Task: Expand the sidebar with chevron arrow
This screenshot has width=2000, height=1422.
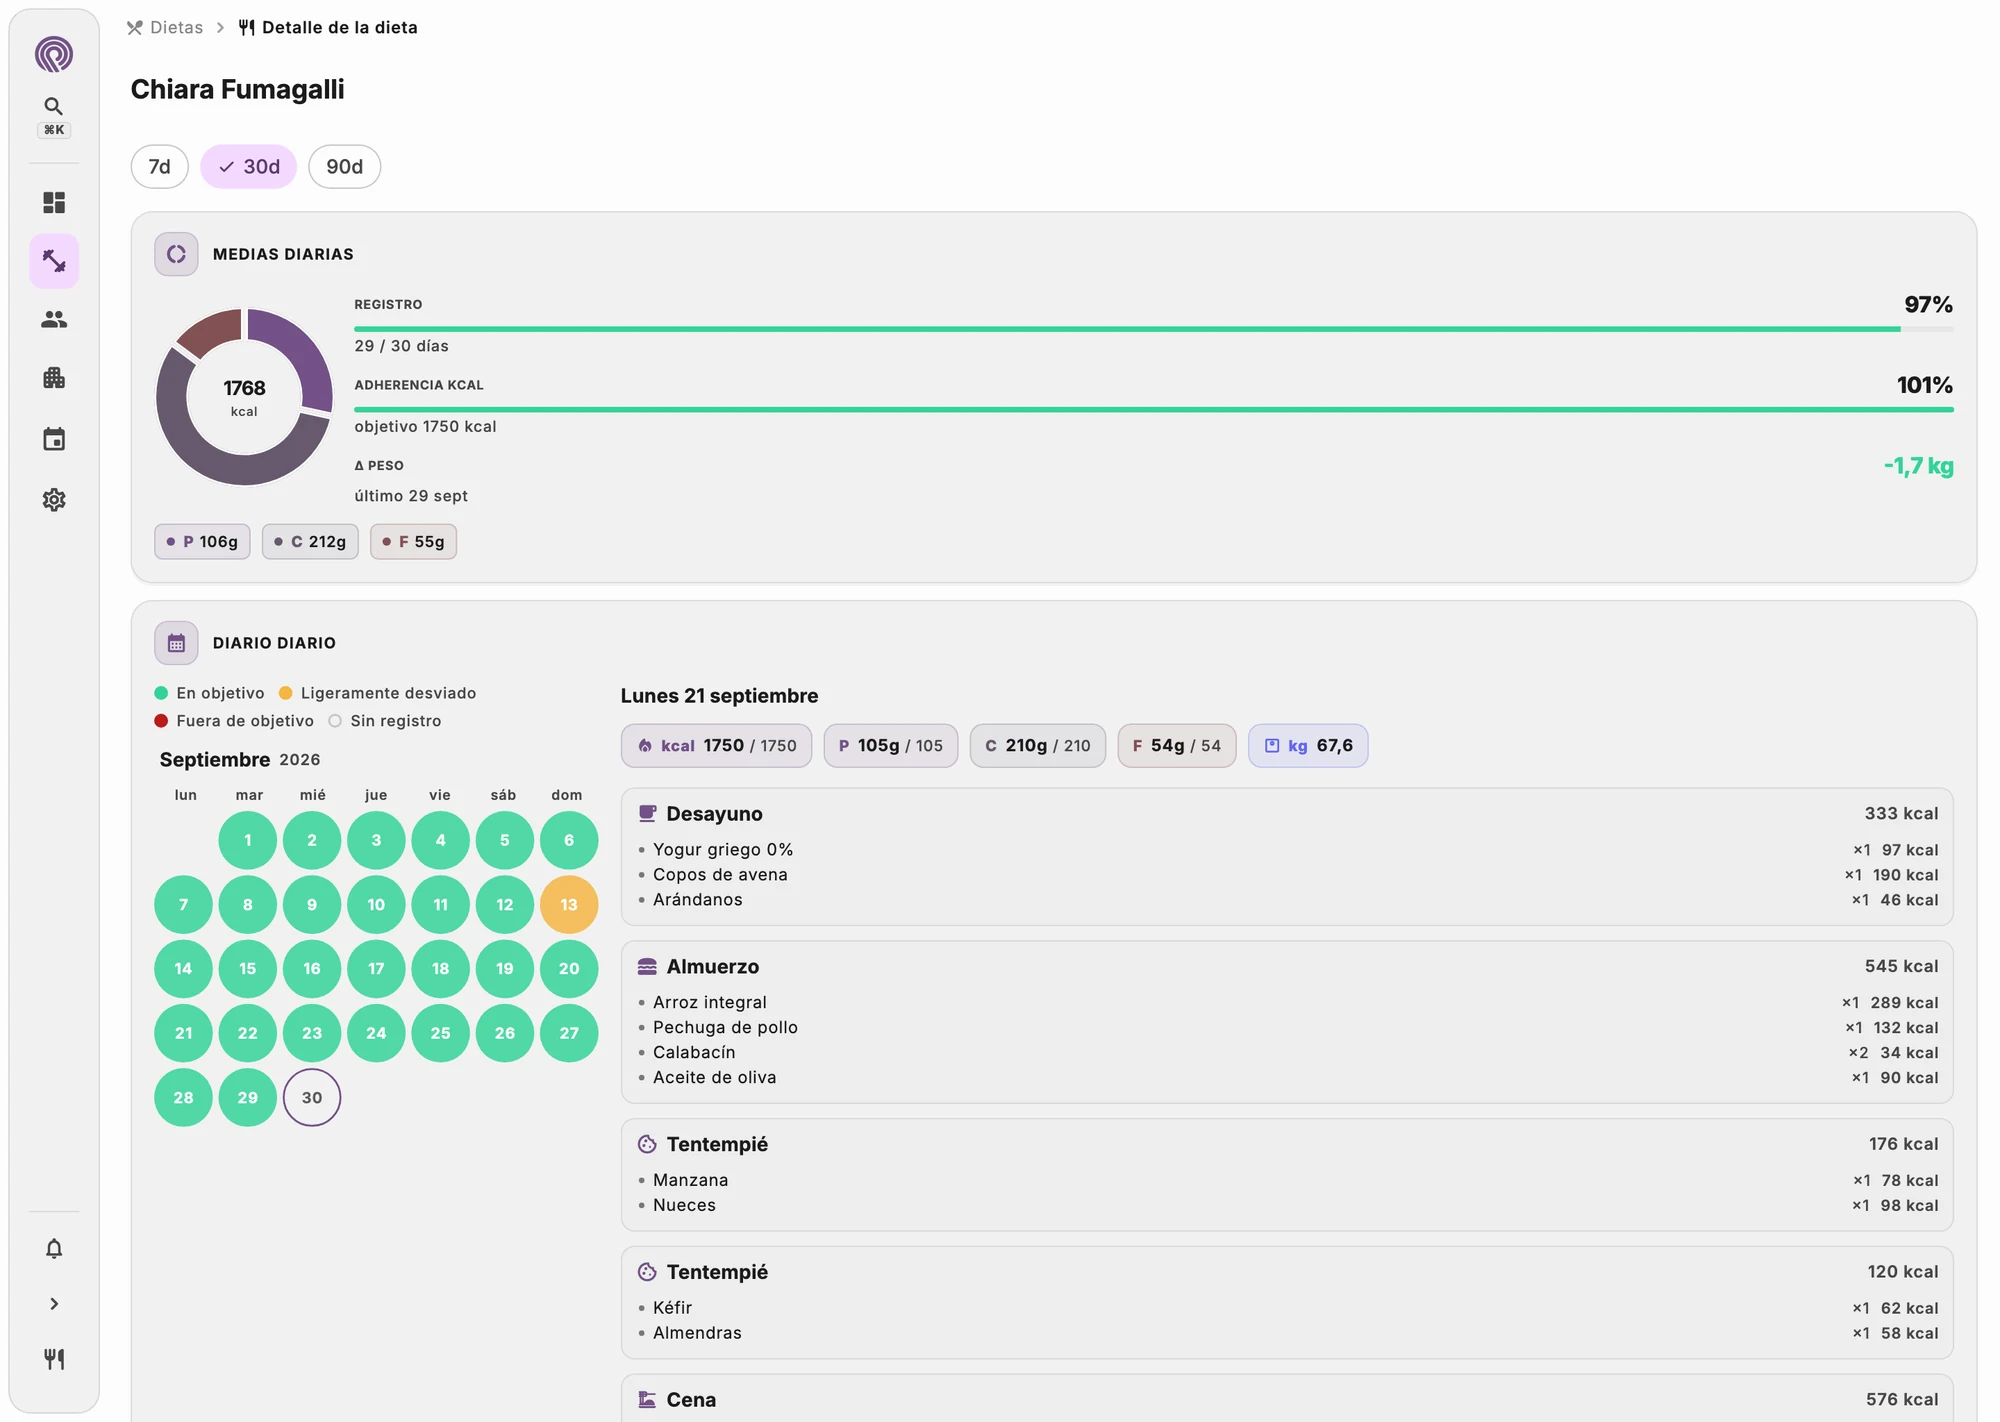Action: (x=54, y=1304)
